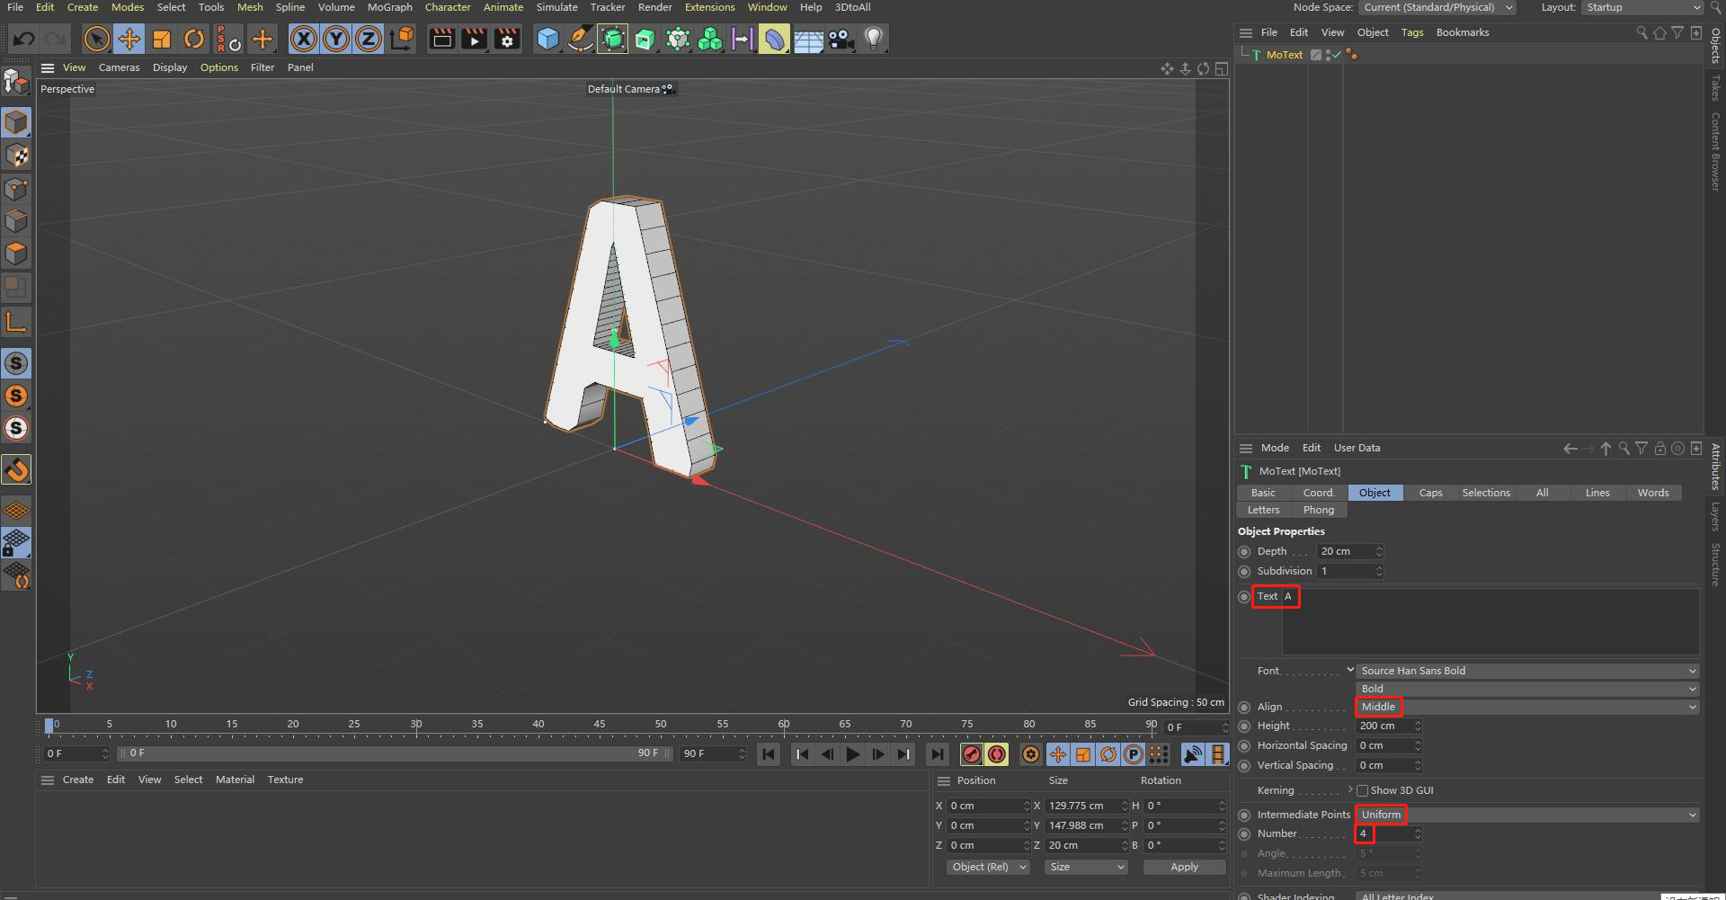The width and height of the screenshot is (1726, 900).
Task: Go to end of animation
Action: click(937, 754)
